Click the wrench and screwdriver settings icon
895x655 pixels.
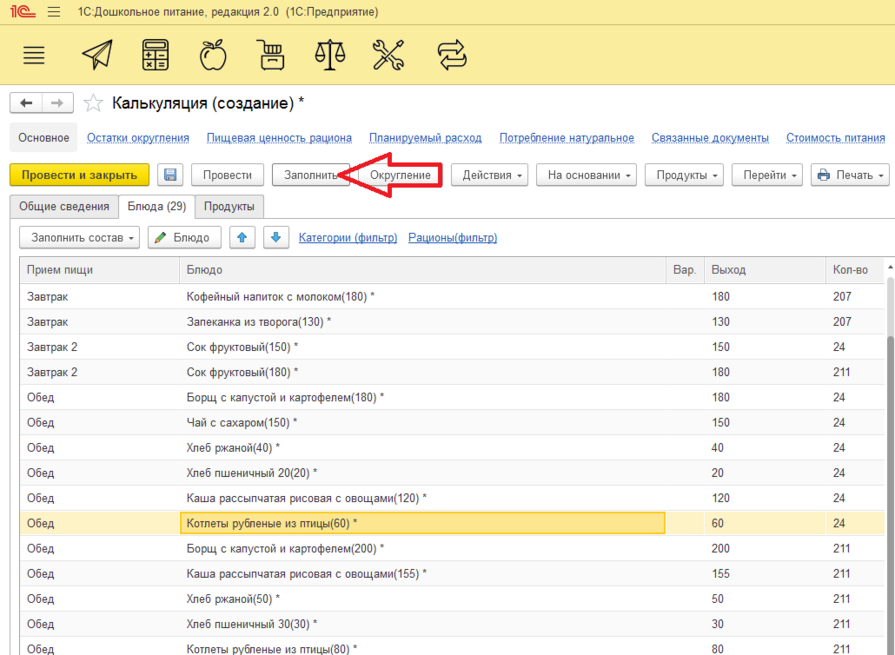pyautogui.click(x=387, y=55)
